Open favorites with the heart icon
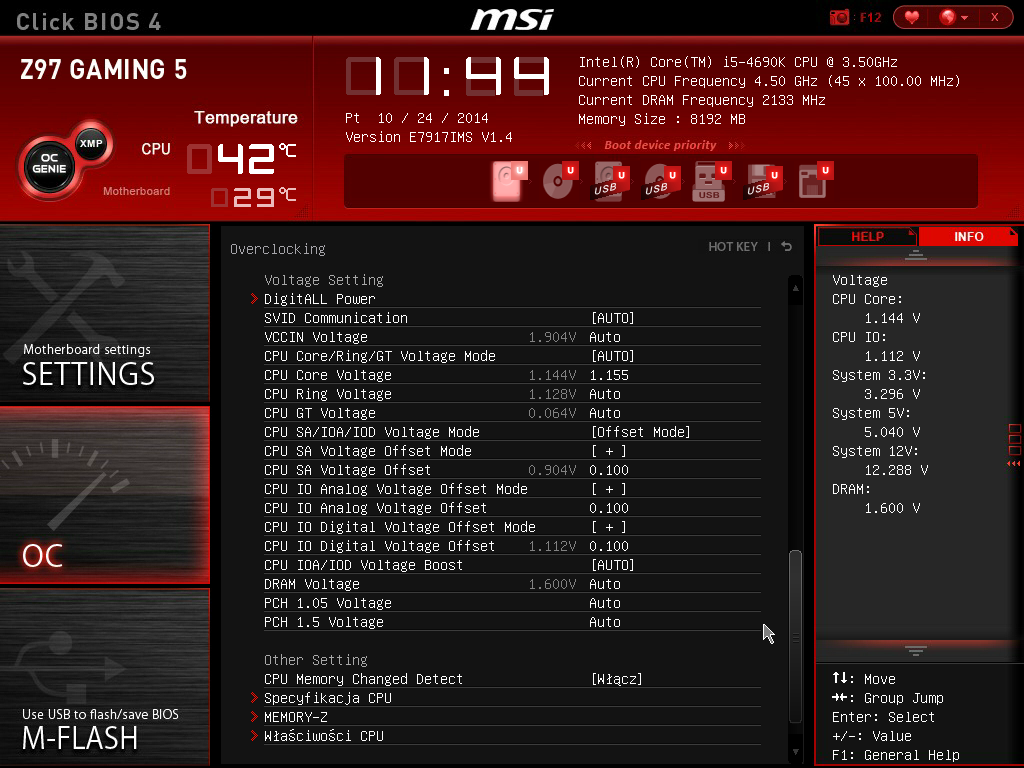The image size is (1024, 768). [912, 17]
